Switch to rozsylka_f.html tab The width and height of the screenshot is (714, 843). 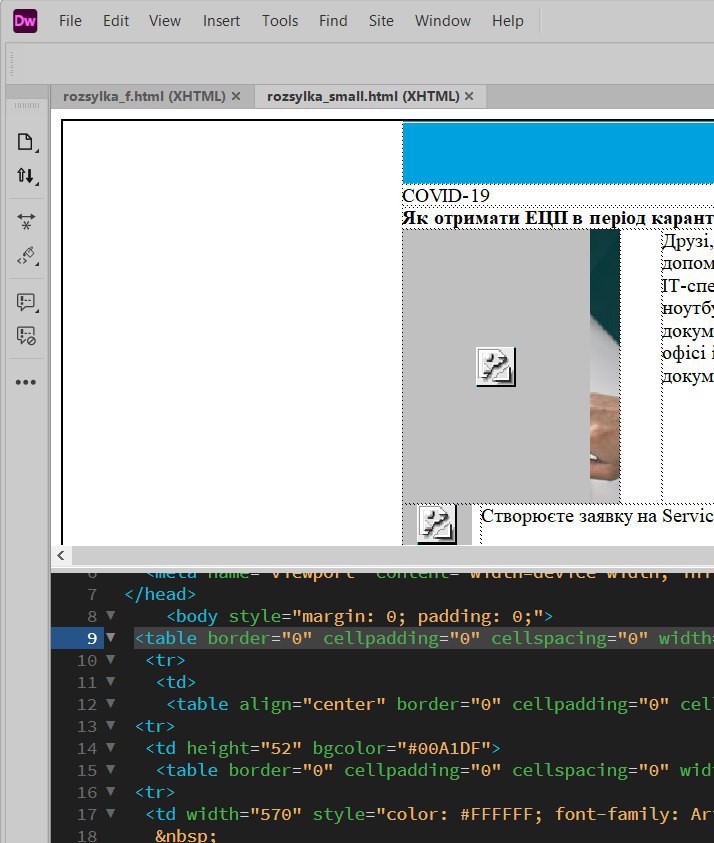[x=144, y=96]
